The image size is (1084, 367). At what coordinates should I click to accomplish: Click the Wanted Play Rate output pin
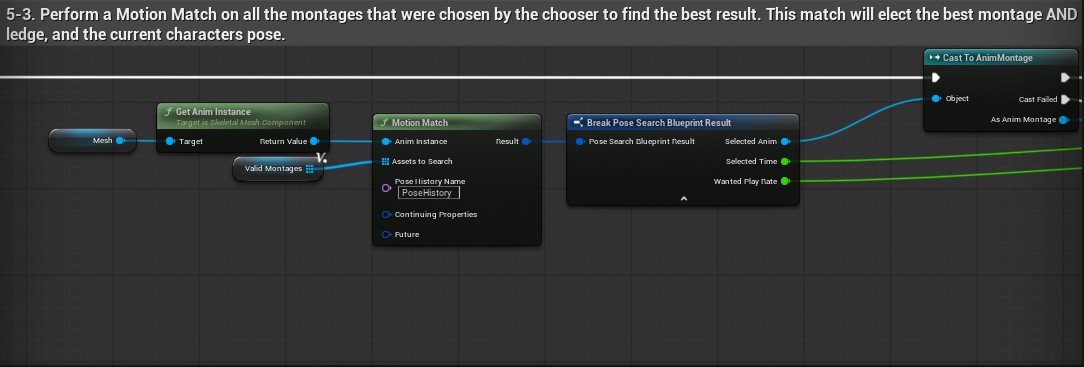click(785, 181)
